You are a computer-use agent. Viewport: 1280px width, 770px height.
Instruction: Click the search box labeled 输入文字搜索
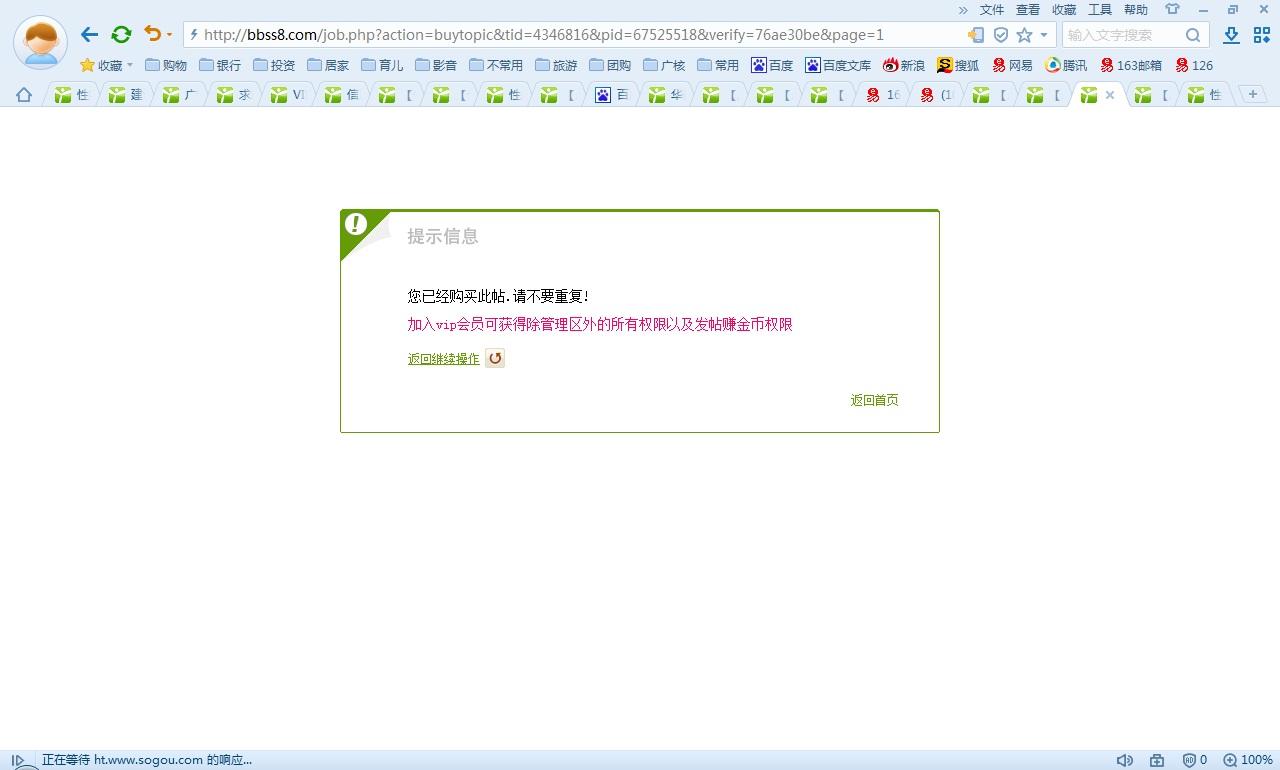(1122, 35)
